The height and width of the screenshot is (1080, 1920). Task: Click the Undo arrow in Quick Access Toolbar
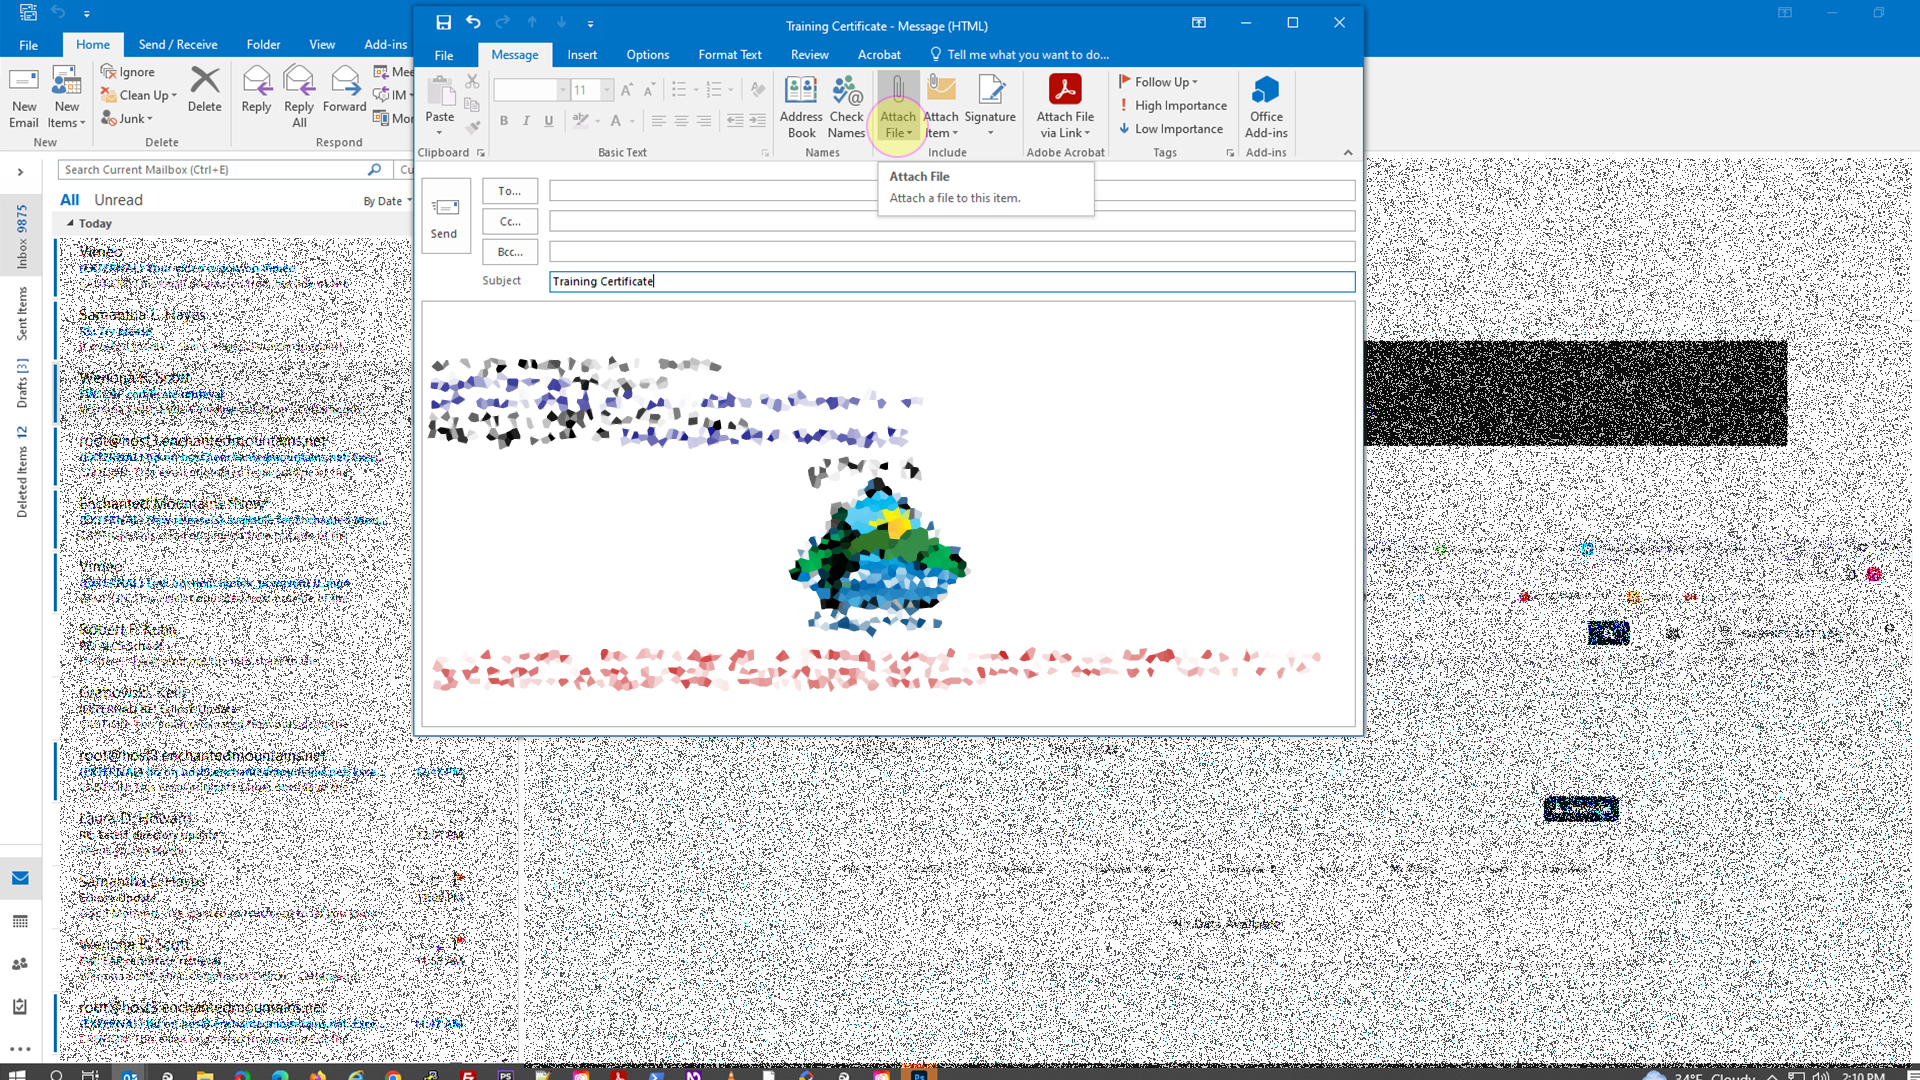pyautogui.click(x=473, y=22)
